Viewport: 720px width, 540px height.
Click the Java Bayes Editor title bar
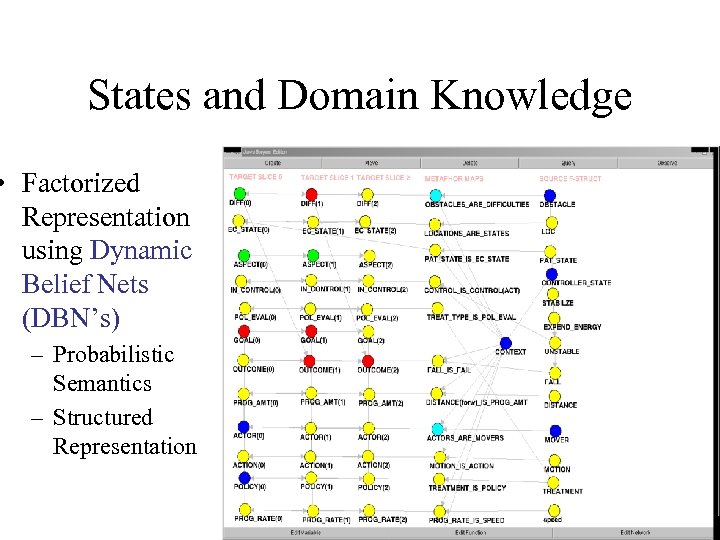[x=468, y=152]
